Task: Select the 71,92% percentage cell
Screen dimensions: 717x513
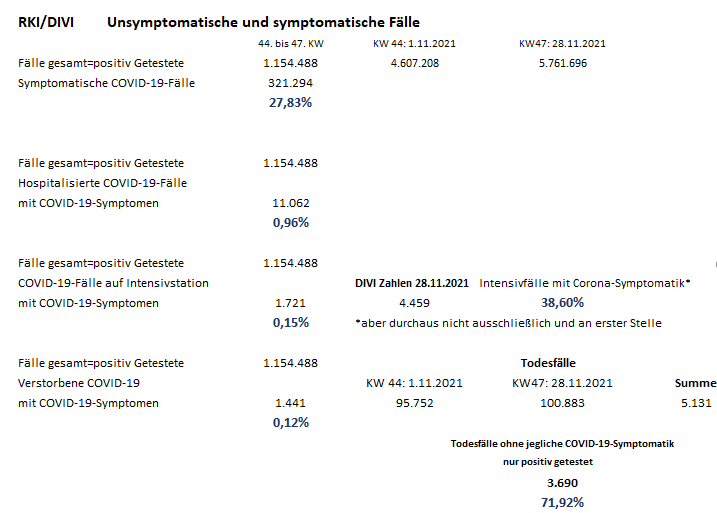Action: pyautogui.click(x=562, y=502)
